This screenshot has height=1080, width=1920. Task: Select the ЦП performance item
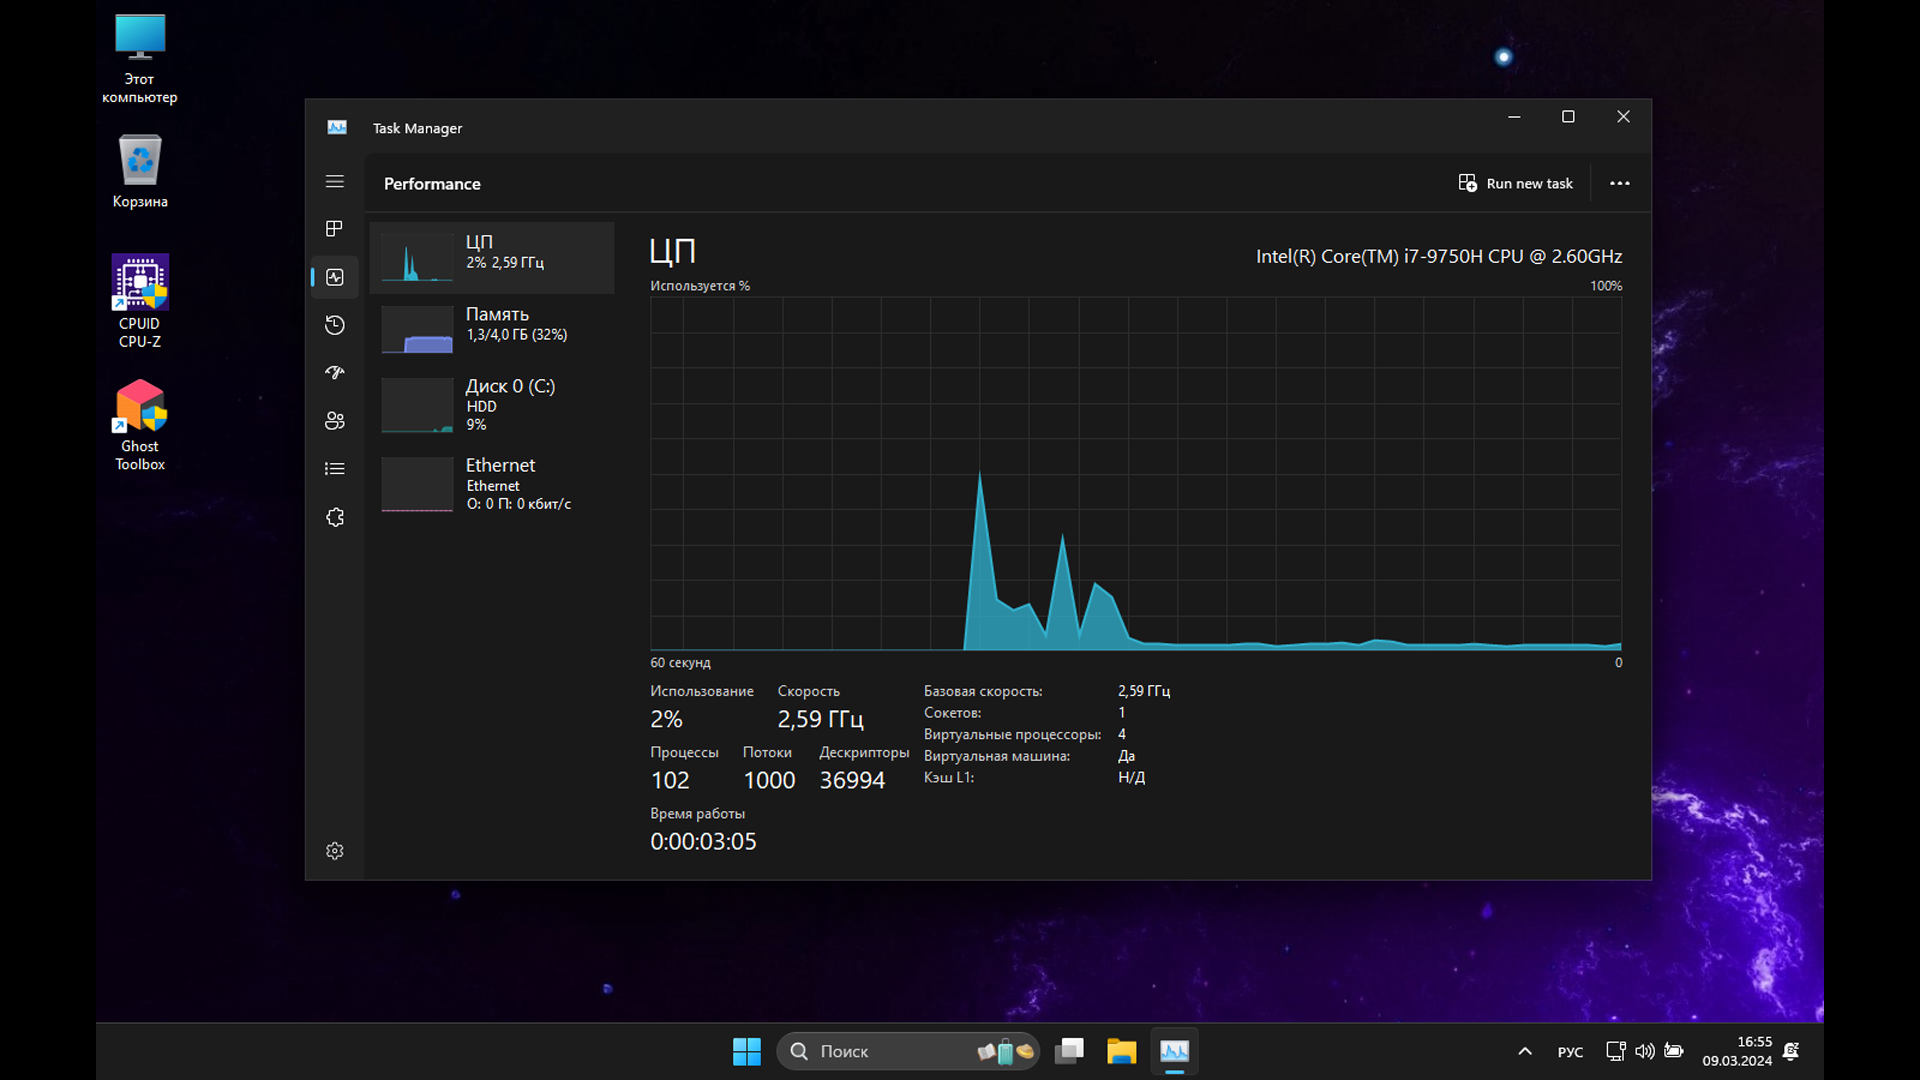pyautogui.click(x=491, y=258)
